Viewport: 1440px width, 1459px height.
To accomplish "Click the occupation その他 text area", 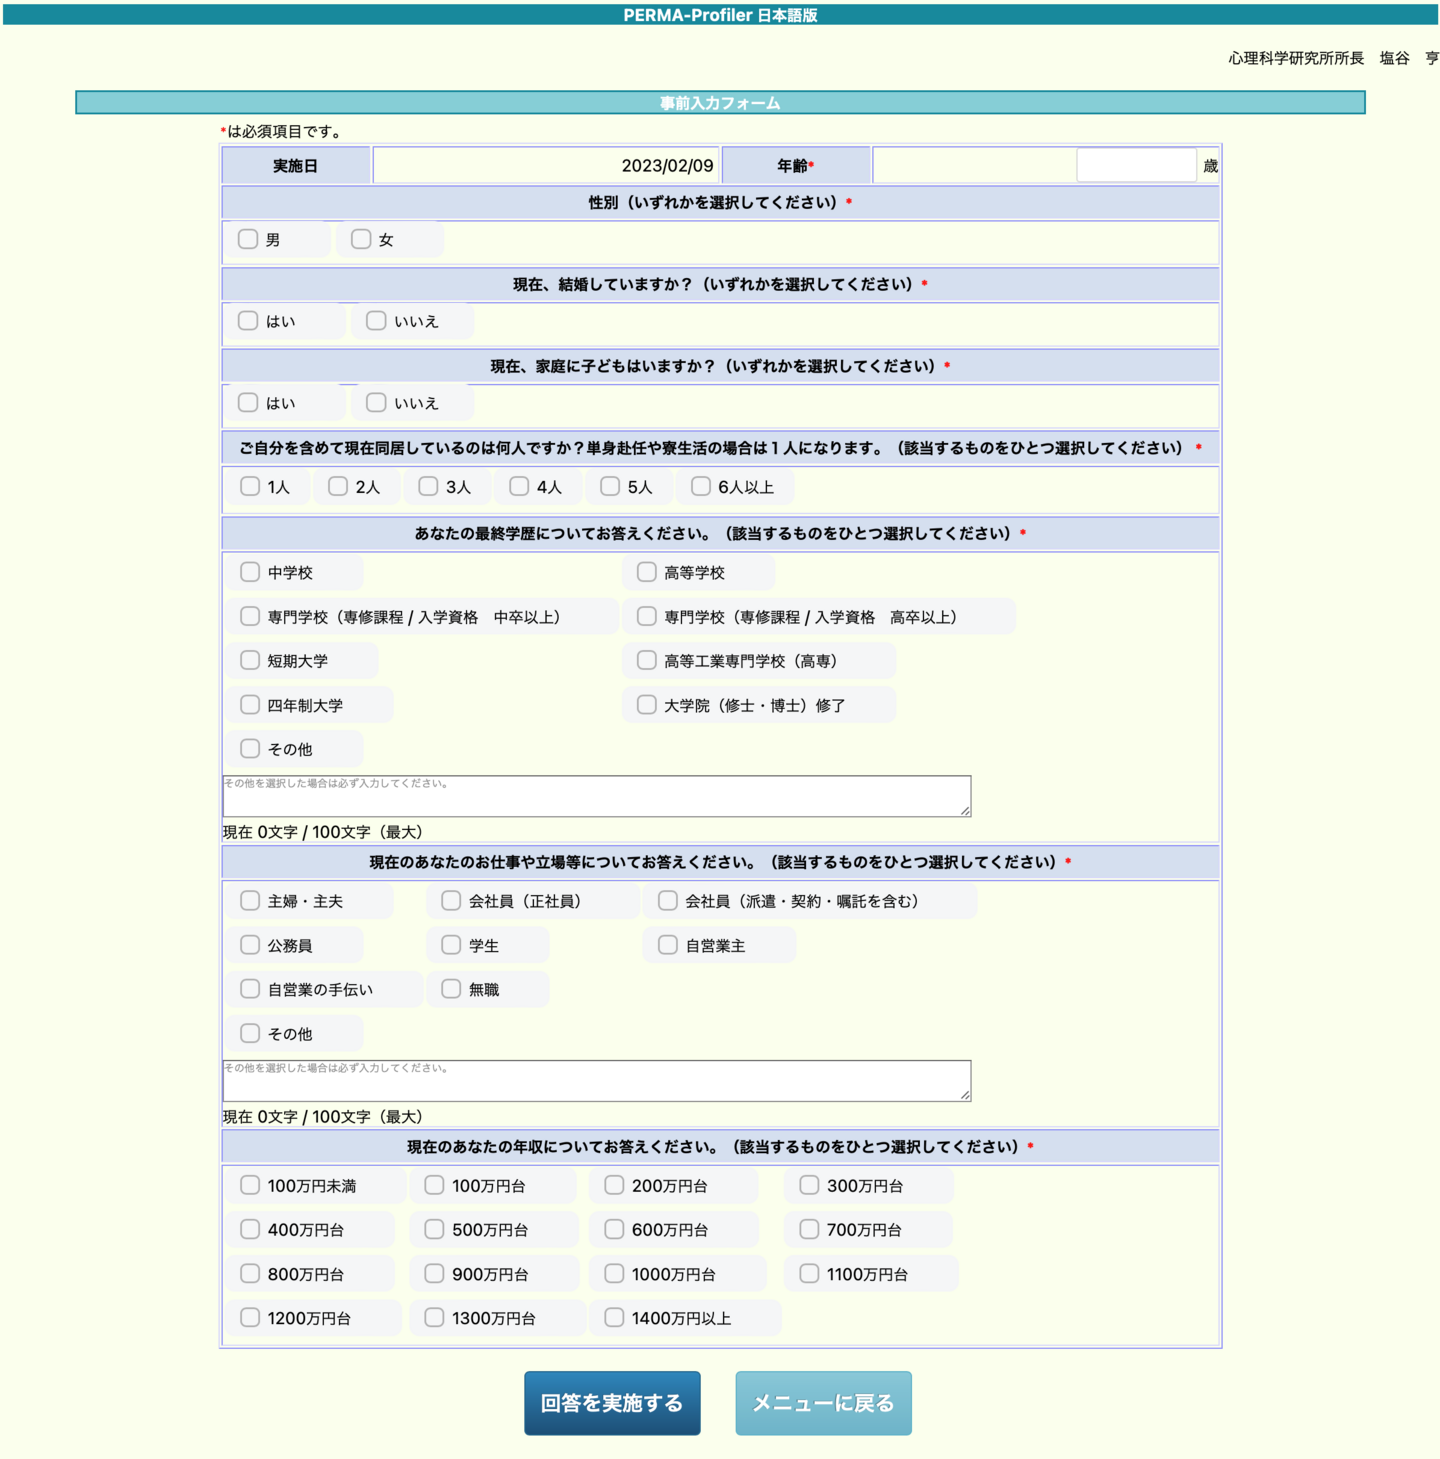I will 596,1081.
